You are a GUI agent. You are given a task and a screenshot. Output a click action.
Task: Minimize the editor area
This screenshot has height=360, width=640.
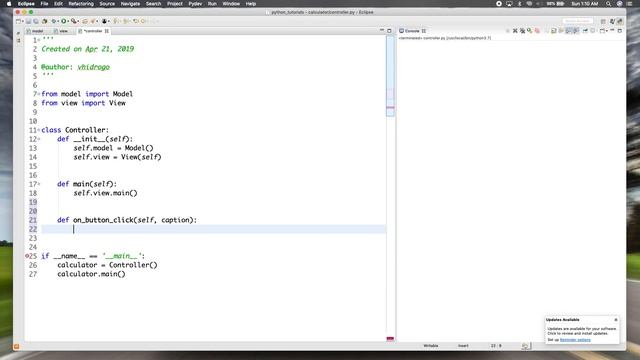(x=382, y=30)
